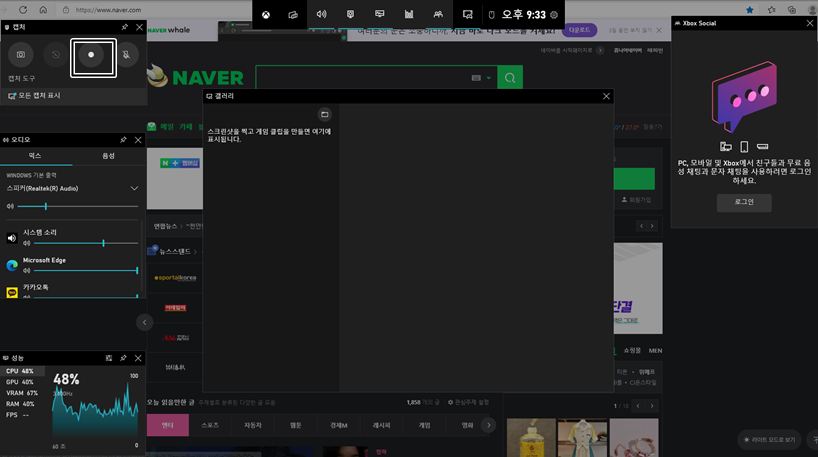Switch to the Mix tab in Audio

point(35,156)
